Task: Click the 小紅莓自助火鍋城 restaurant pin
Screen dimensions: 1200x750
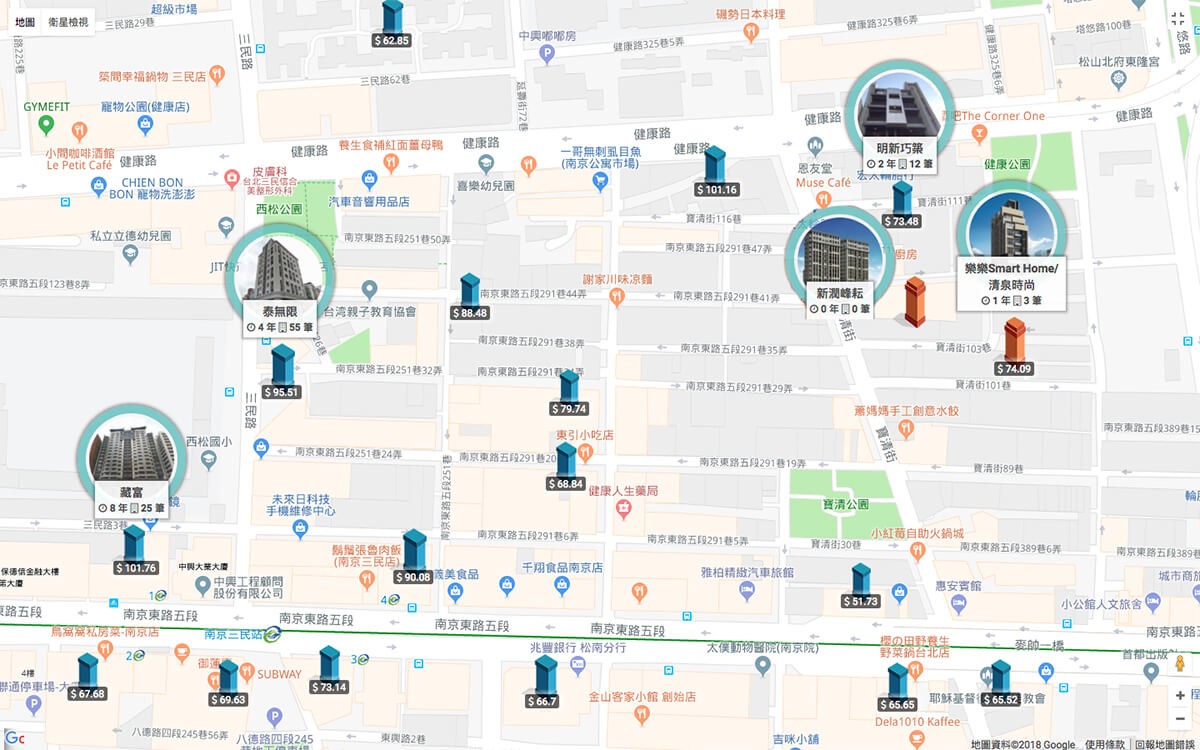Action: [x=919, y=551]
